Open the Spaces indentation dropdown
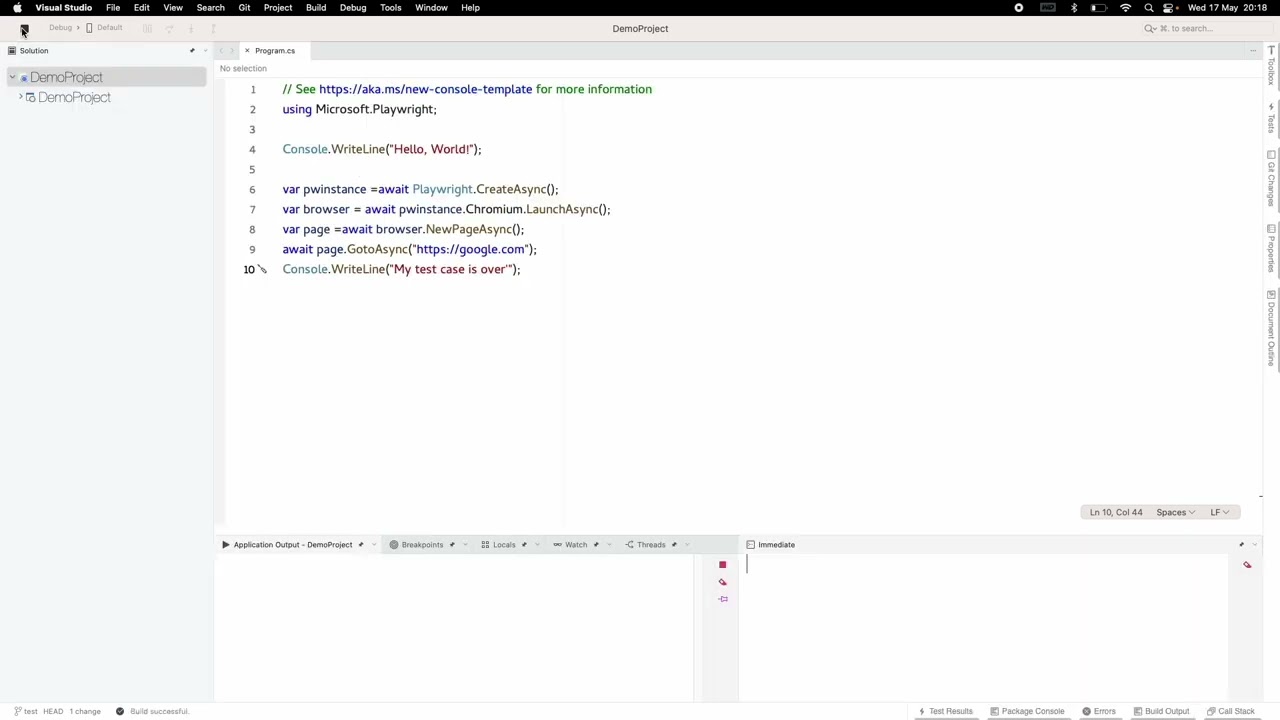Screen dimensions: 1280x720 [1175, 512]
